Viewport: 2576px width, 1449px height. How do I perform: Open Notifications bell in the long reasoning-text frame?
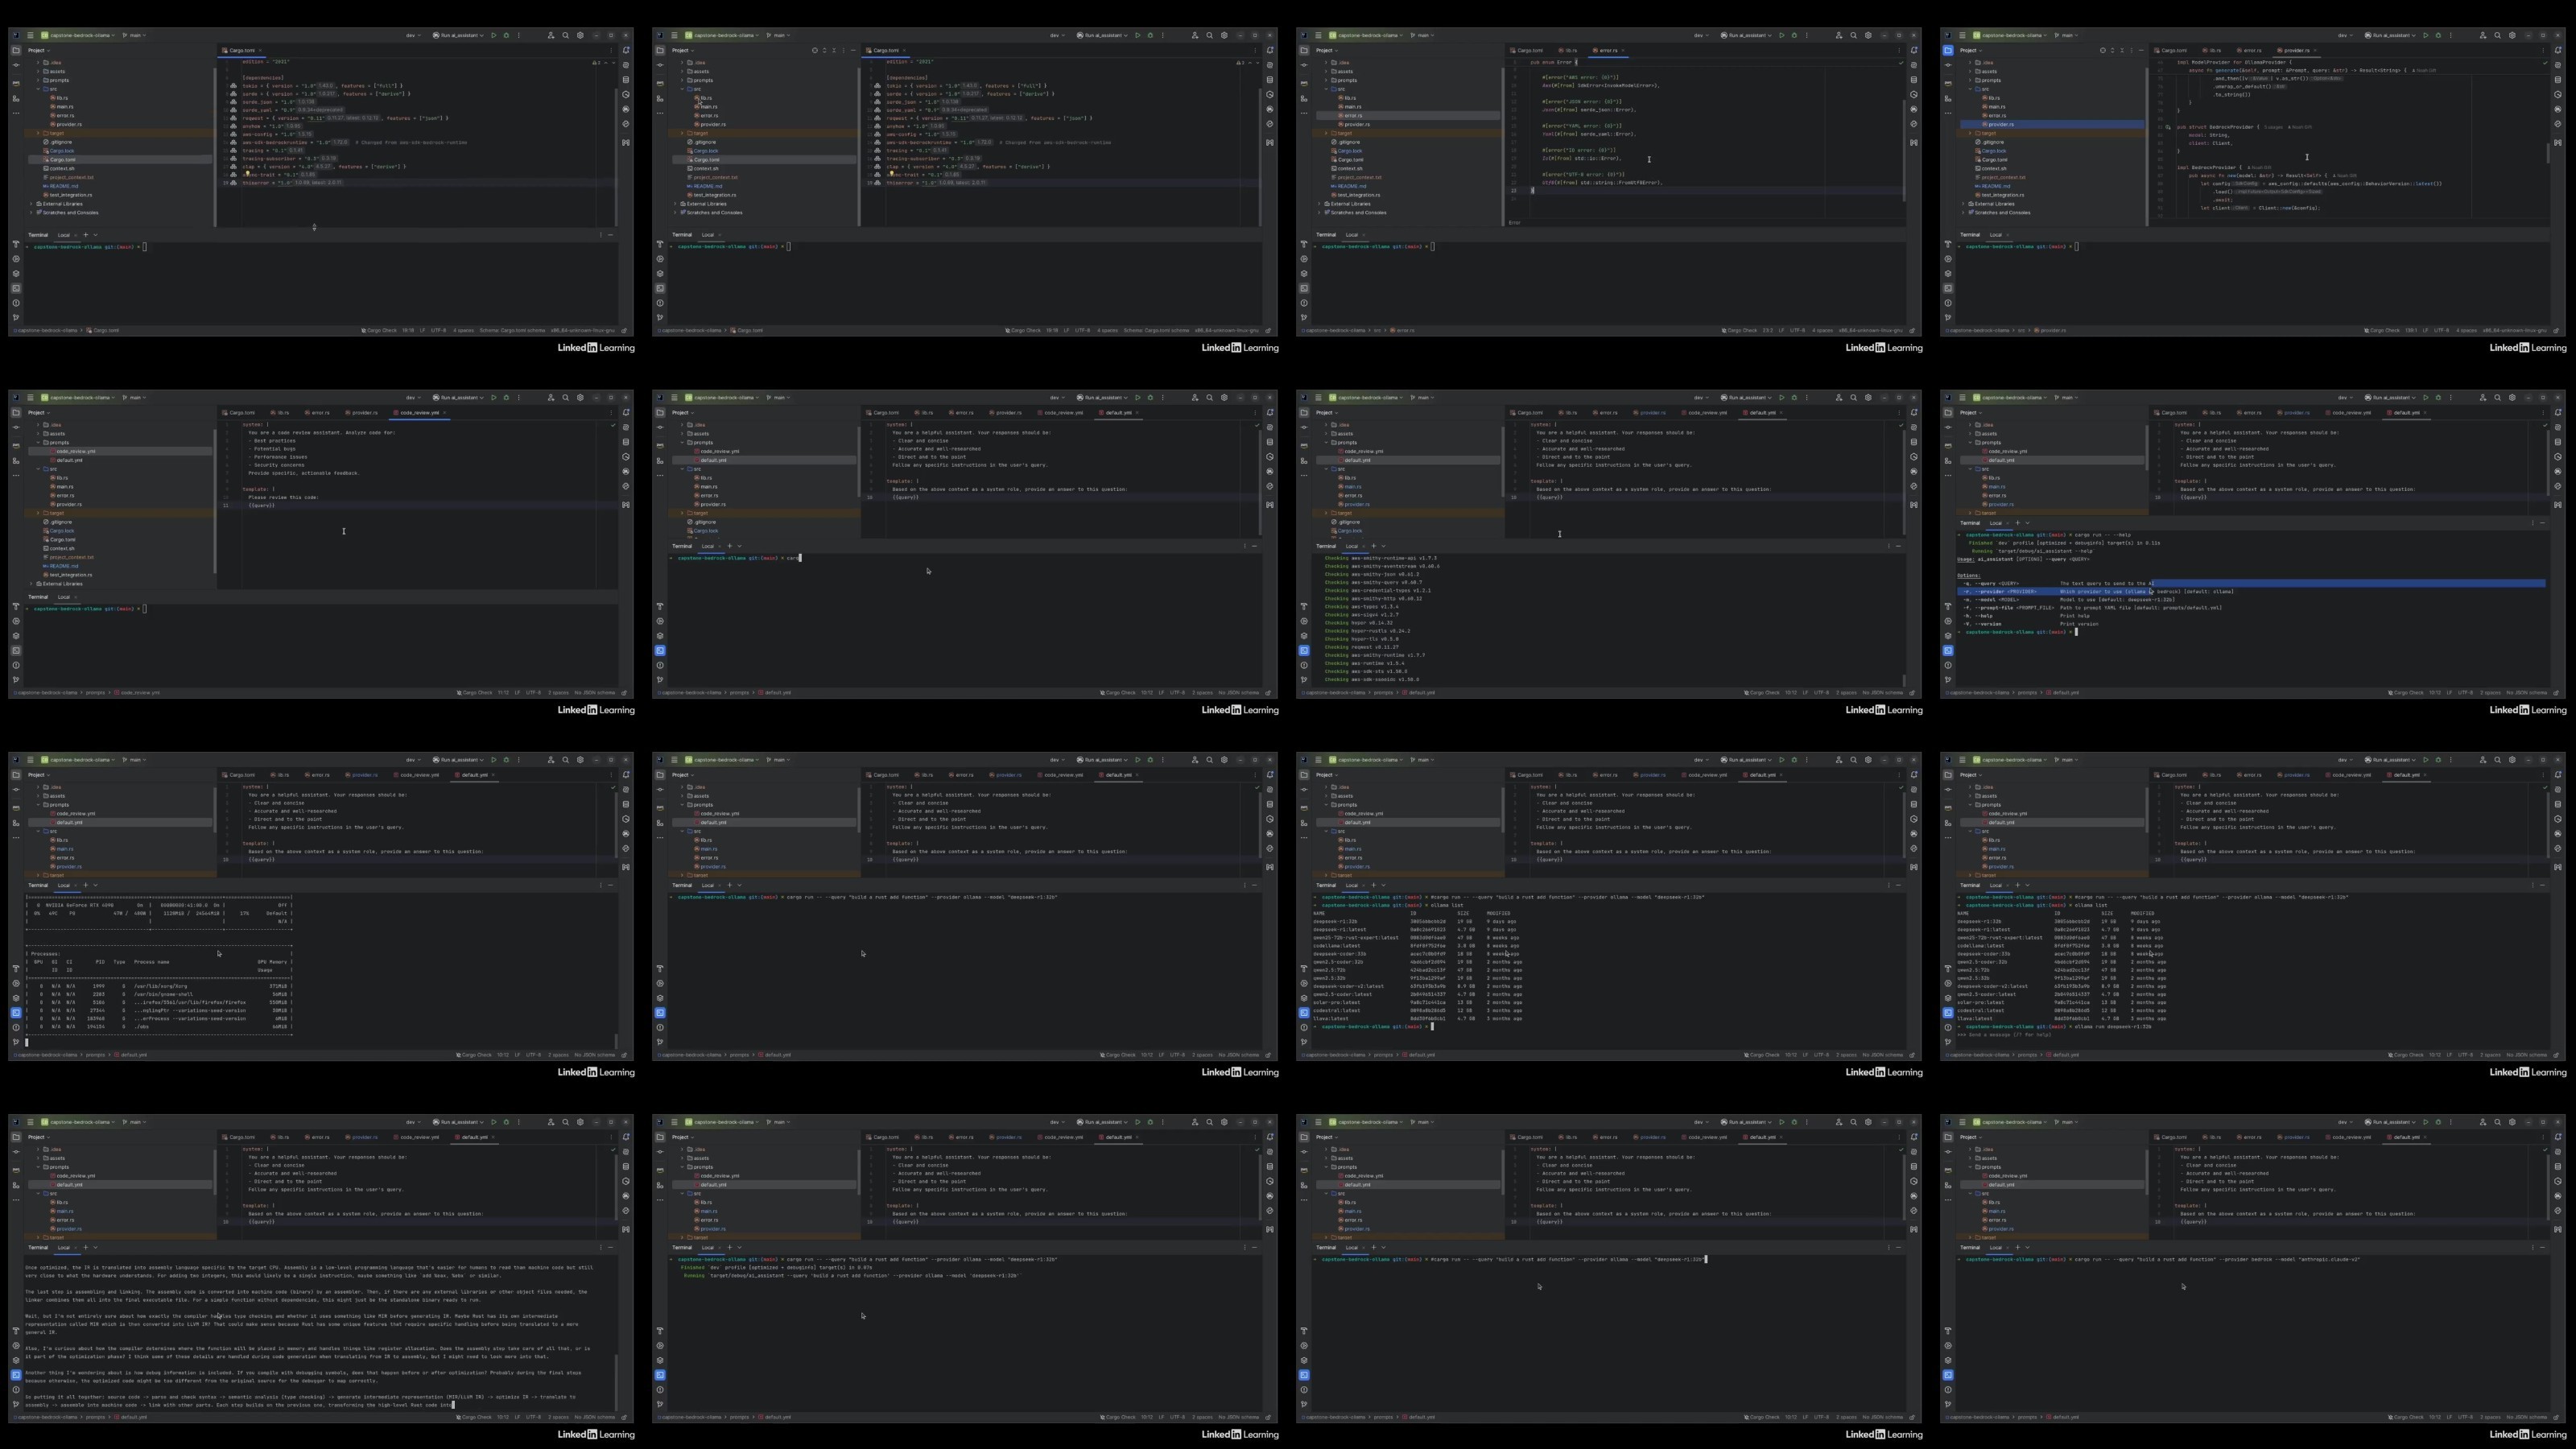coord(626,1137)
